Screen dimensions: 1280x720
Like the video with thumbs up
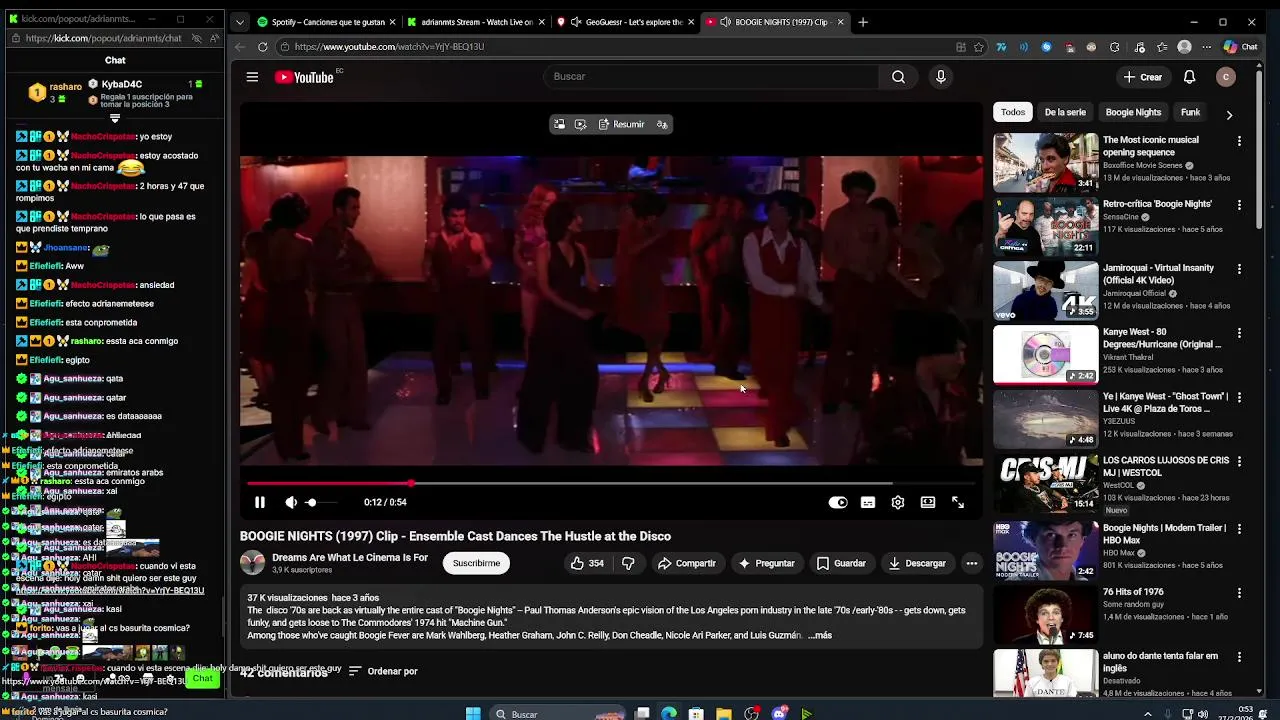click(587, 563)
